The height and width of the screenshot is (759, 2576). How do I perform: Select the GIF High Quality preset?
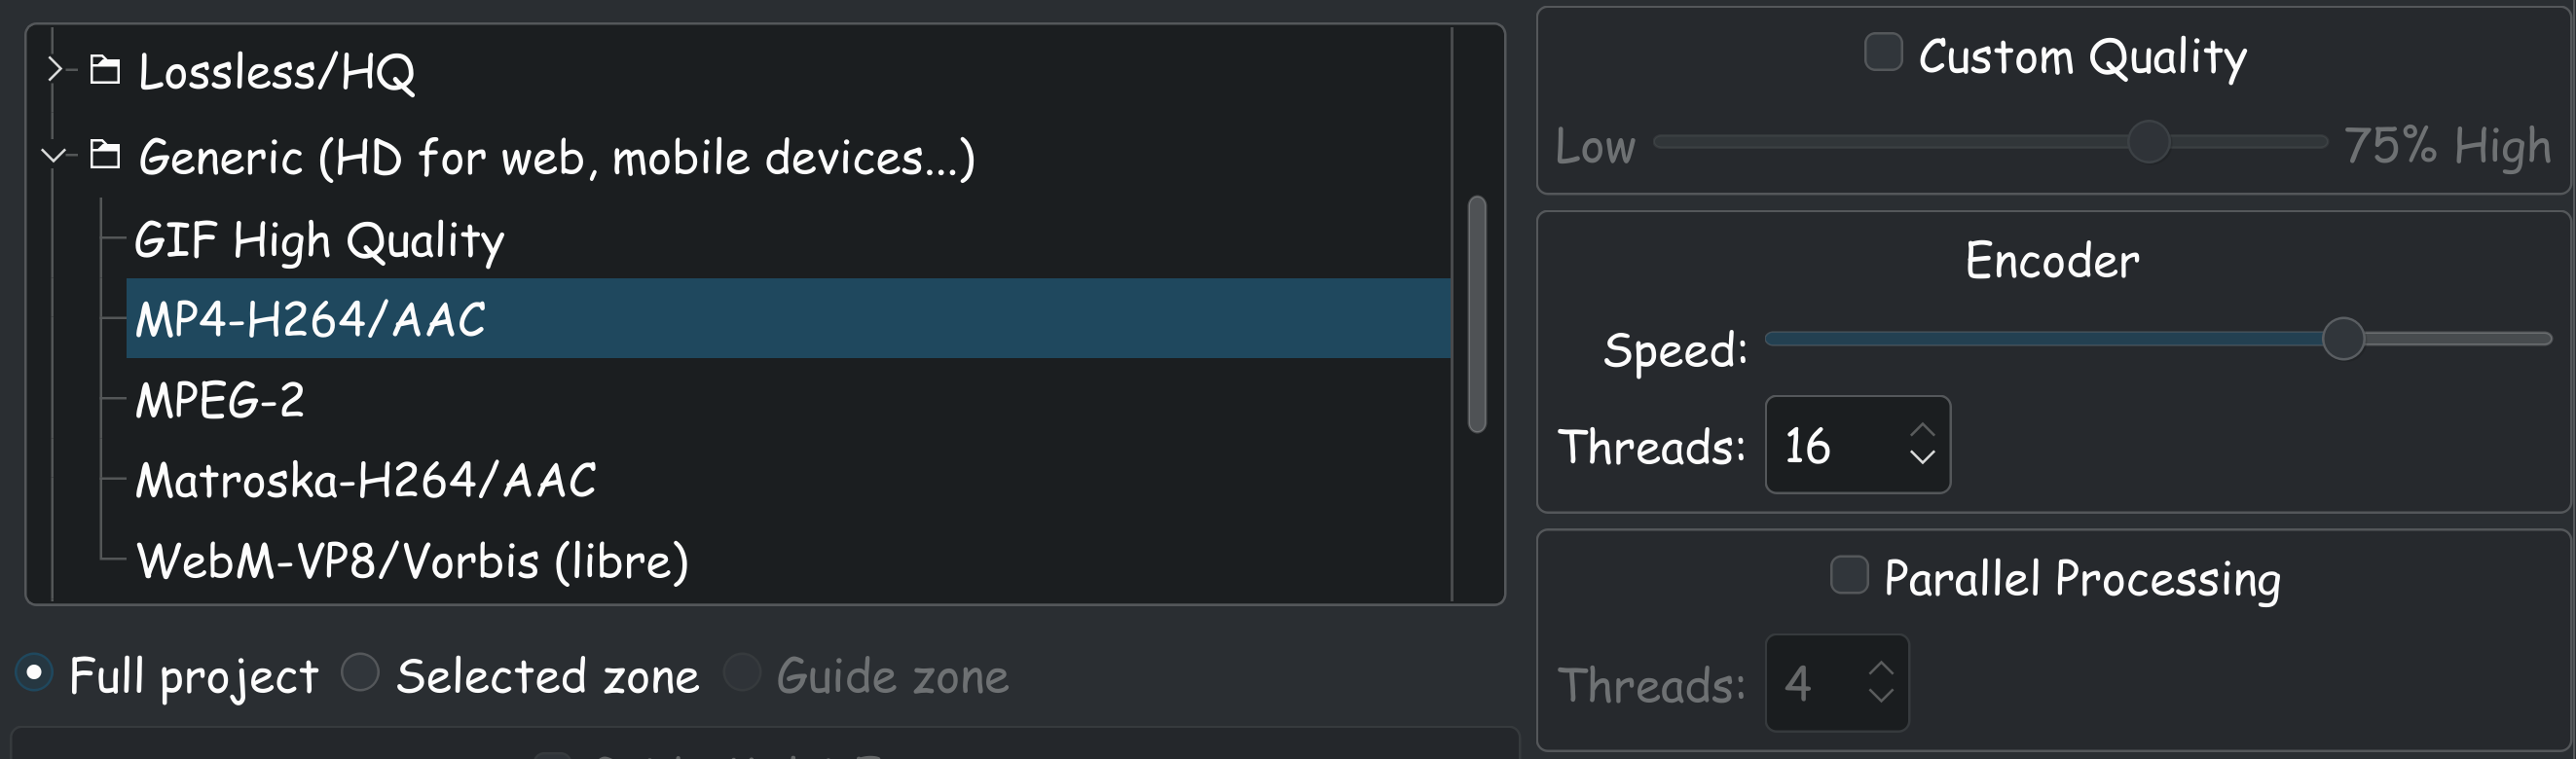(319, 240)
